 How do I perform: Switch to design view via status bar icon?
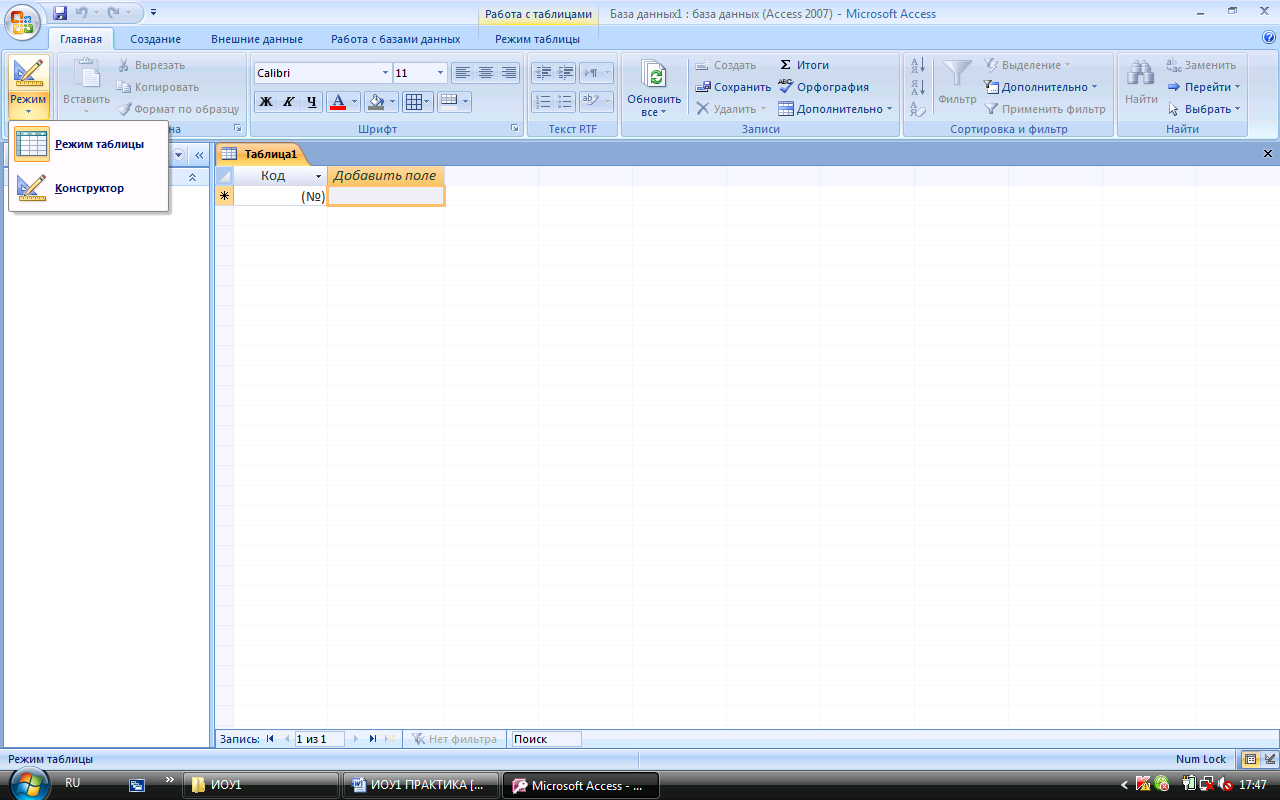[x=1269, y=759]
